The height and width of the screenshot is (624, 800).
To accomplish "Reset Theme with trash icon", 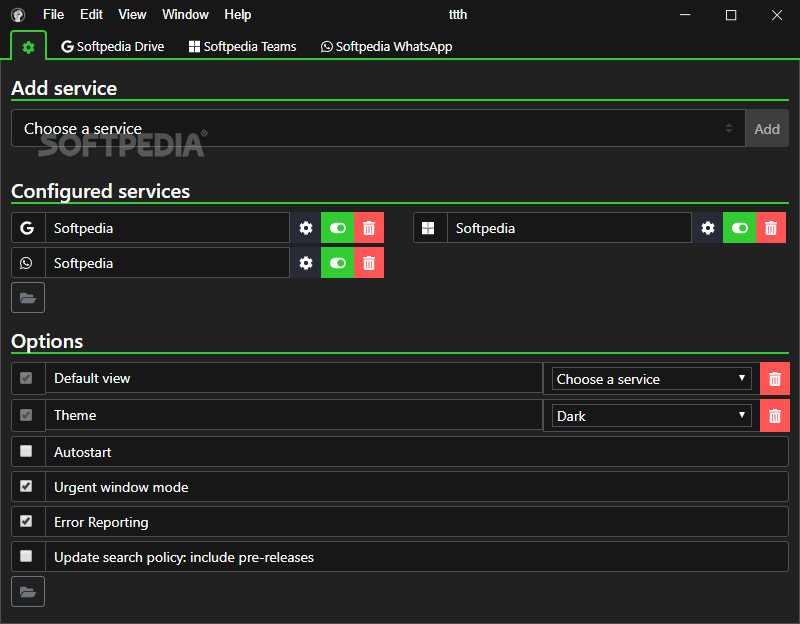I will pos(774,415).
